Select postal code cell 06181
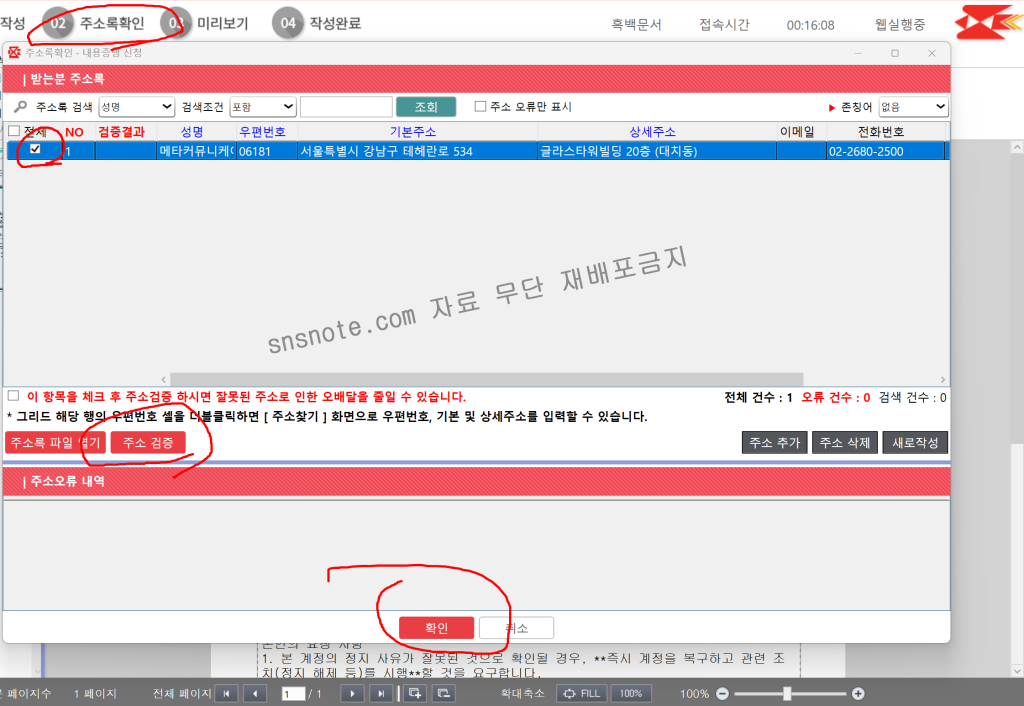This screenshot has width=1024, height=706. [x=266, y=151]
